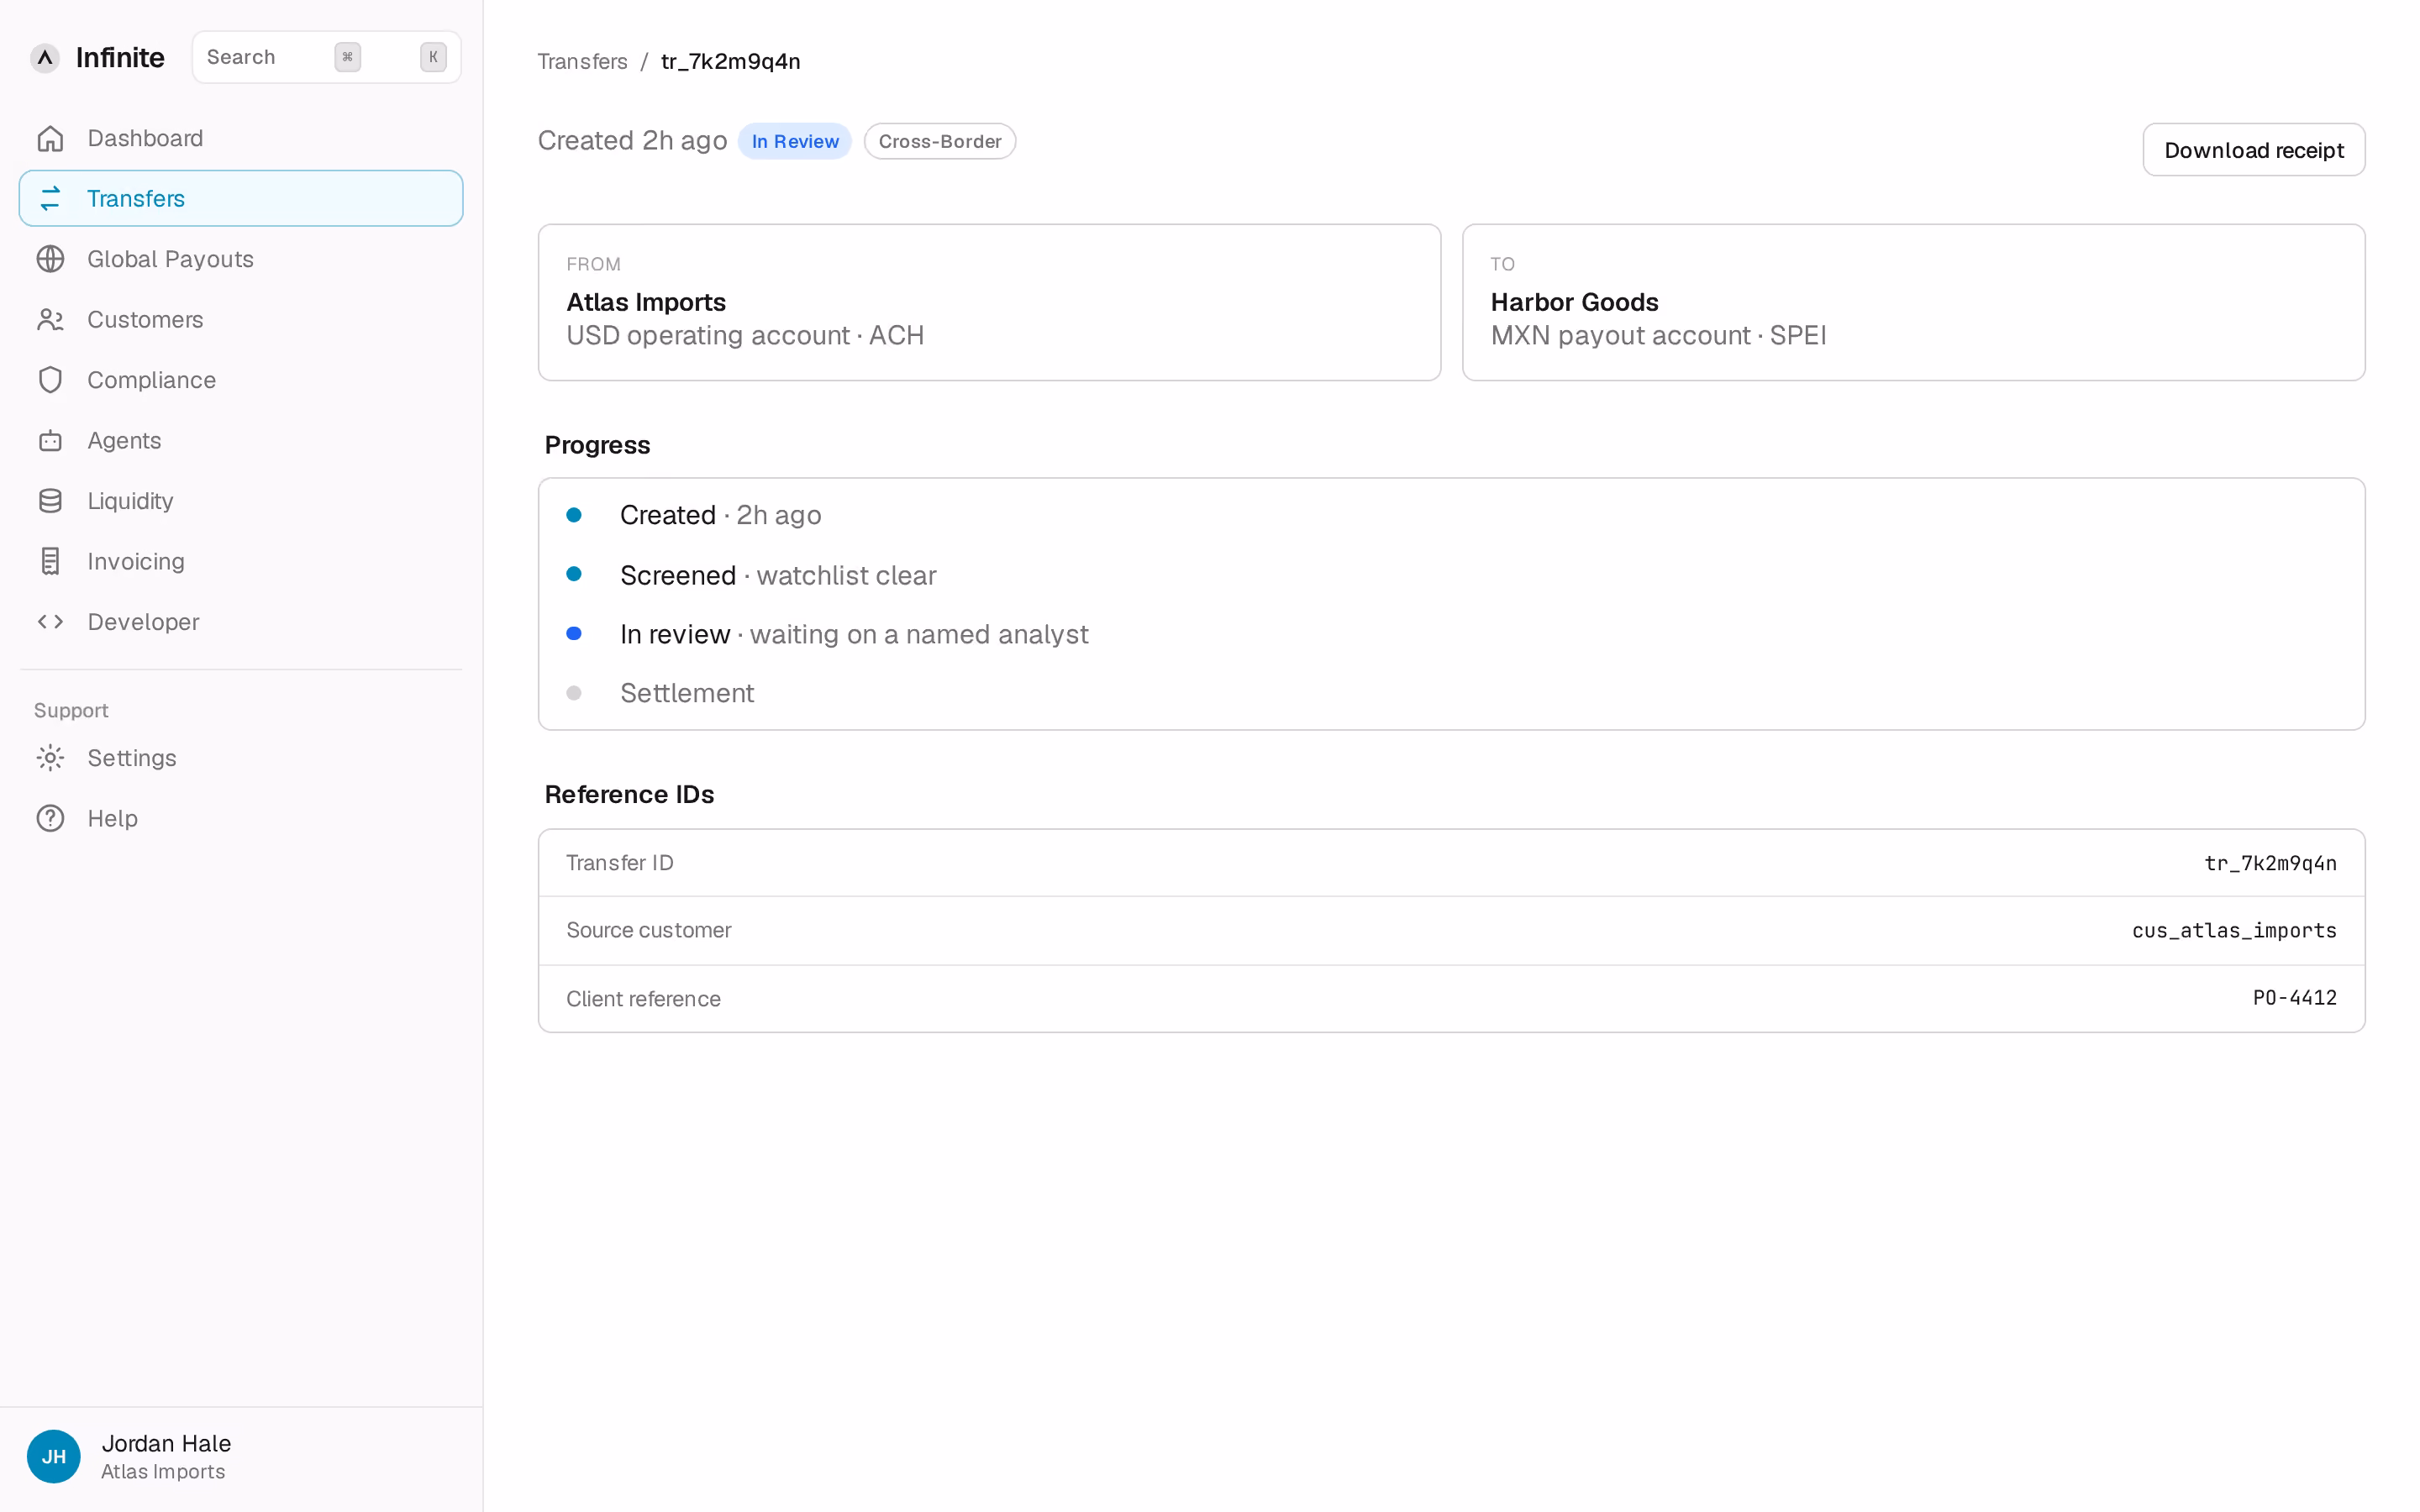Click the Help question mark icon

coord(50,818)
